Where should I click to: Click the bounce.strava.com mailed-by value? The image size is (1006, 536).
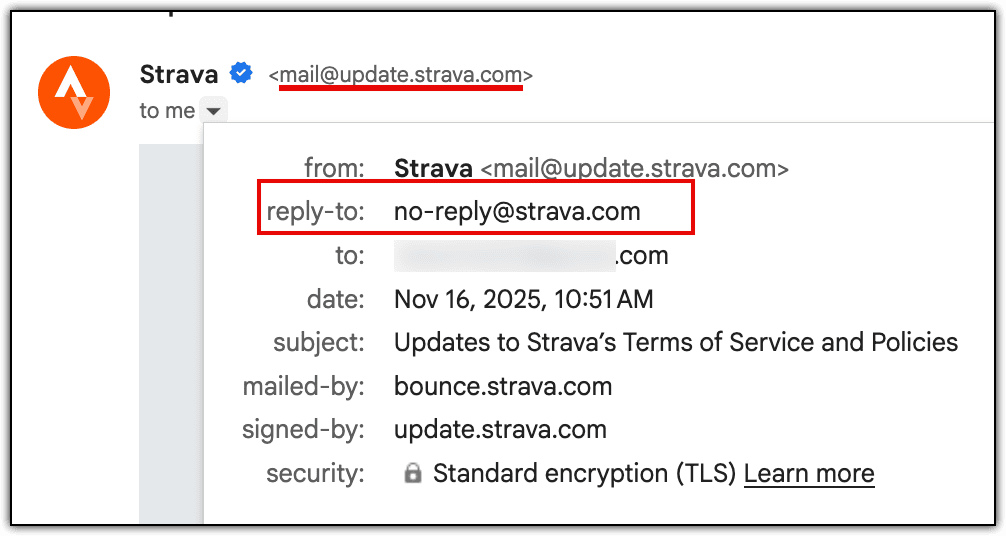tap(502, 386)
